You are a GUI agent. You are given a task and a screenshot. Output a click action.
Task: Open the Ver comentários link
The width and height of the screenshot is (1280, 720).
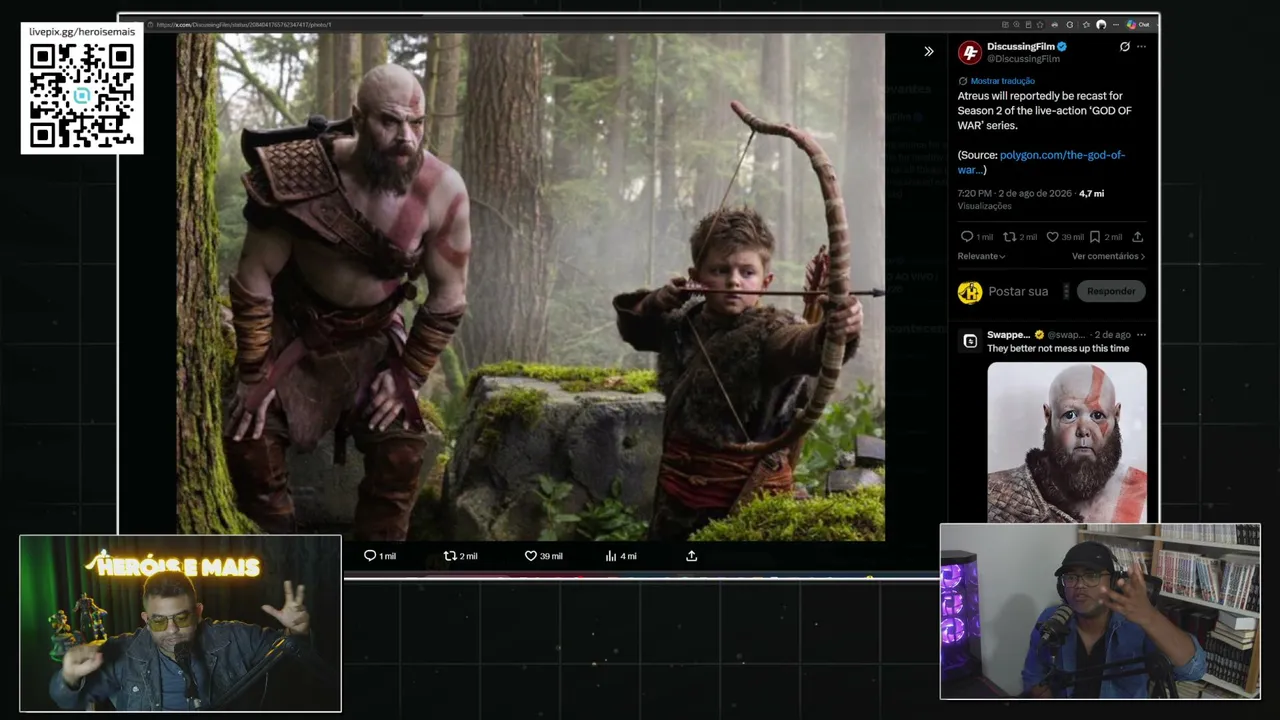point(1108,256)
